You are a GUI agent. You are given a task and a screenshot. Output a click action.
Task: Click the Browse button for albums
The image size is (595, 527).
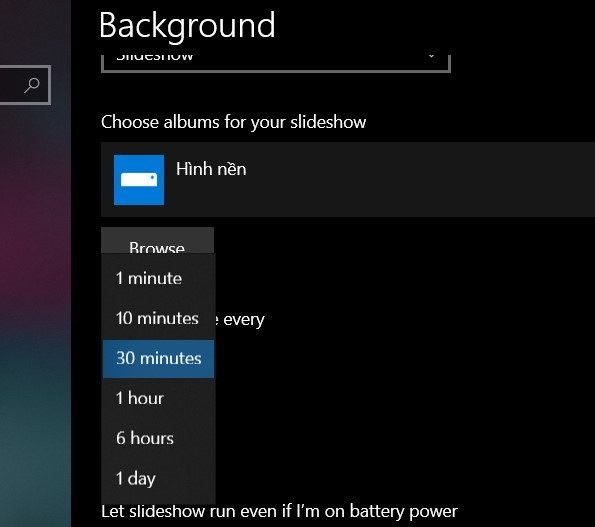pyautogui.click(x=157, y=241)
